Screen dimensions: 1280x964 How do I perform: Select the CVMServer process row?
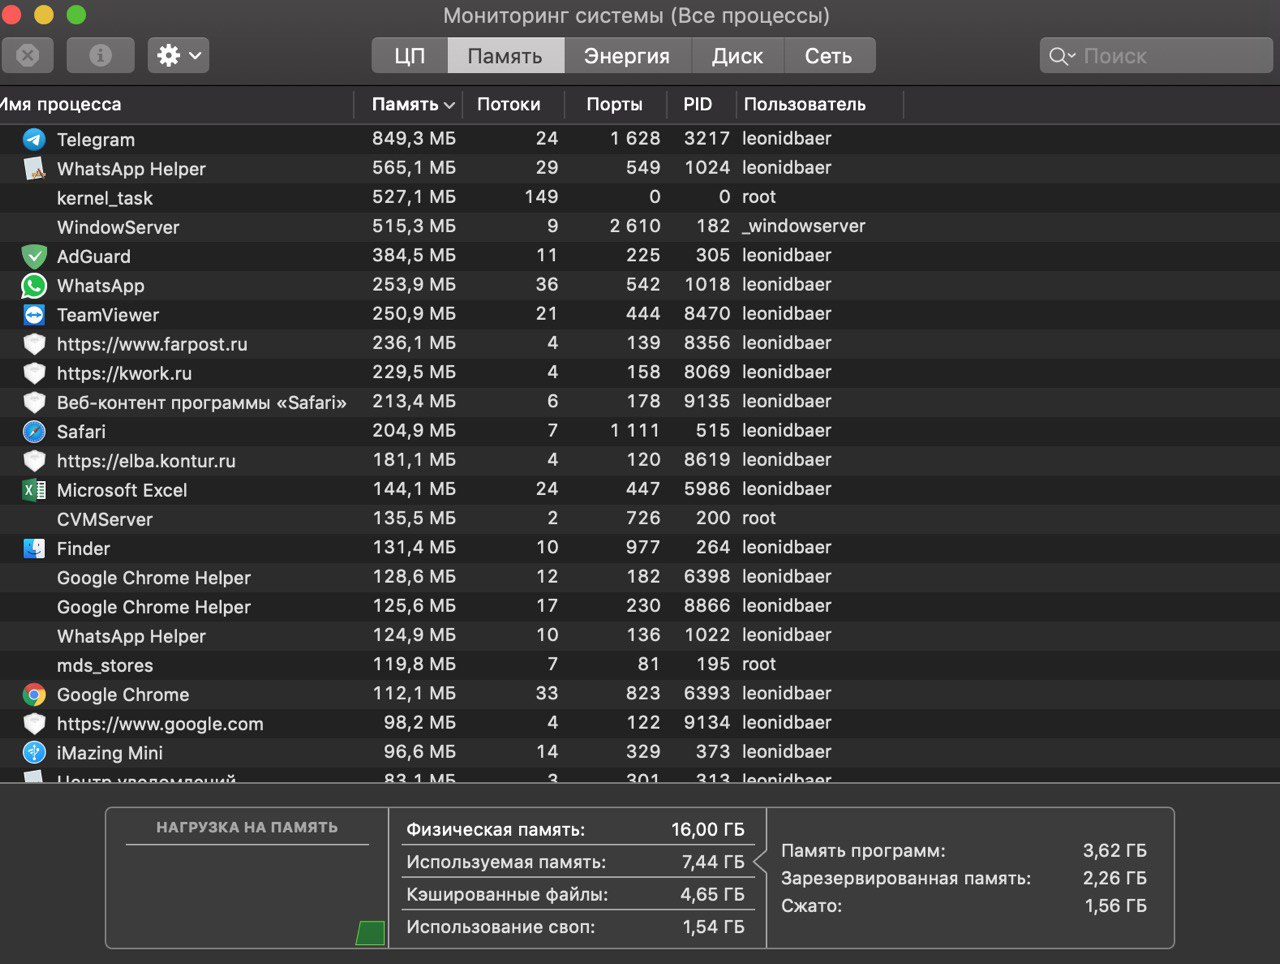[x=640, y=518]
